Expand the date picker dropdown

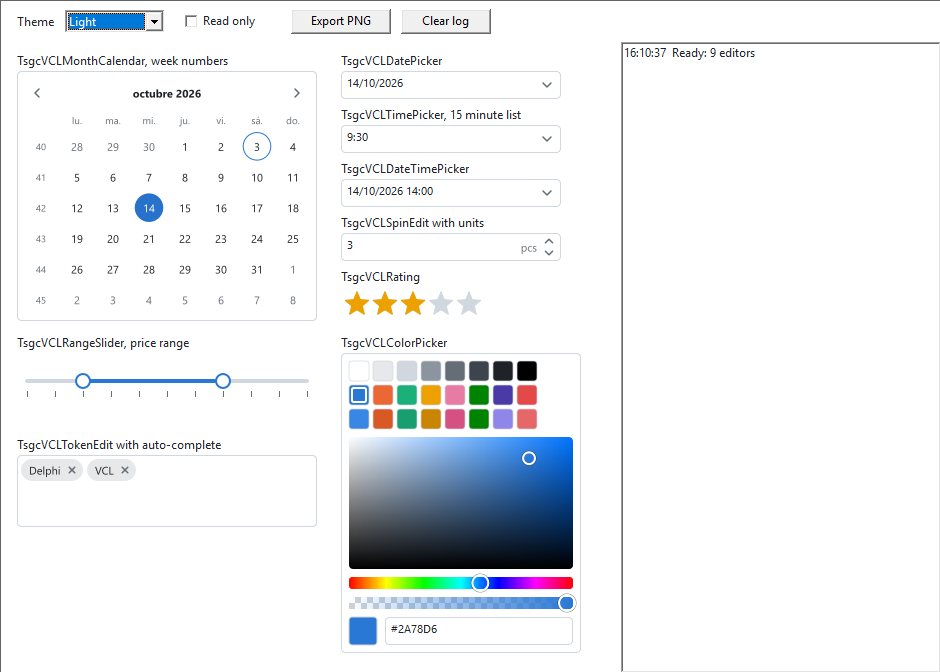[x=547, y=85]
